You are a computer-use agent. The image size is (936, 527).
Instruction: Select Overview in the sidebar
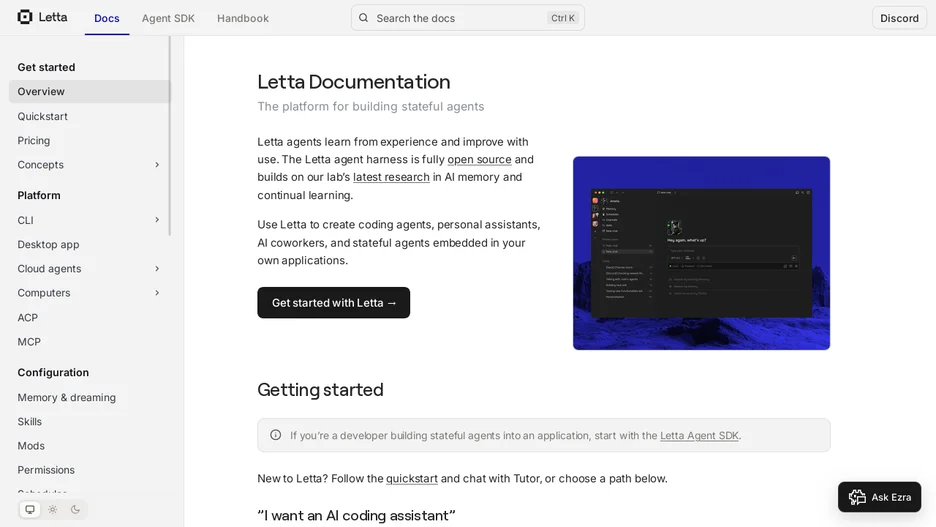[x=89, y=91]
